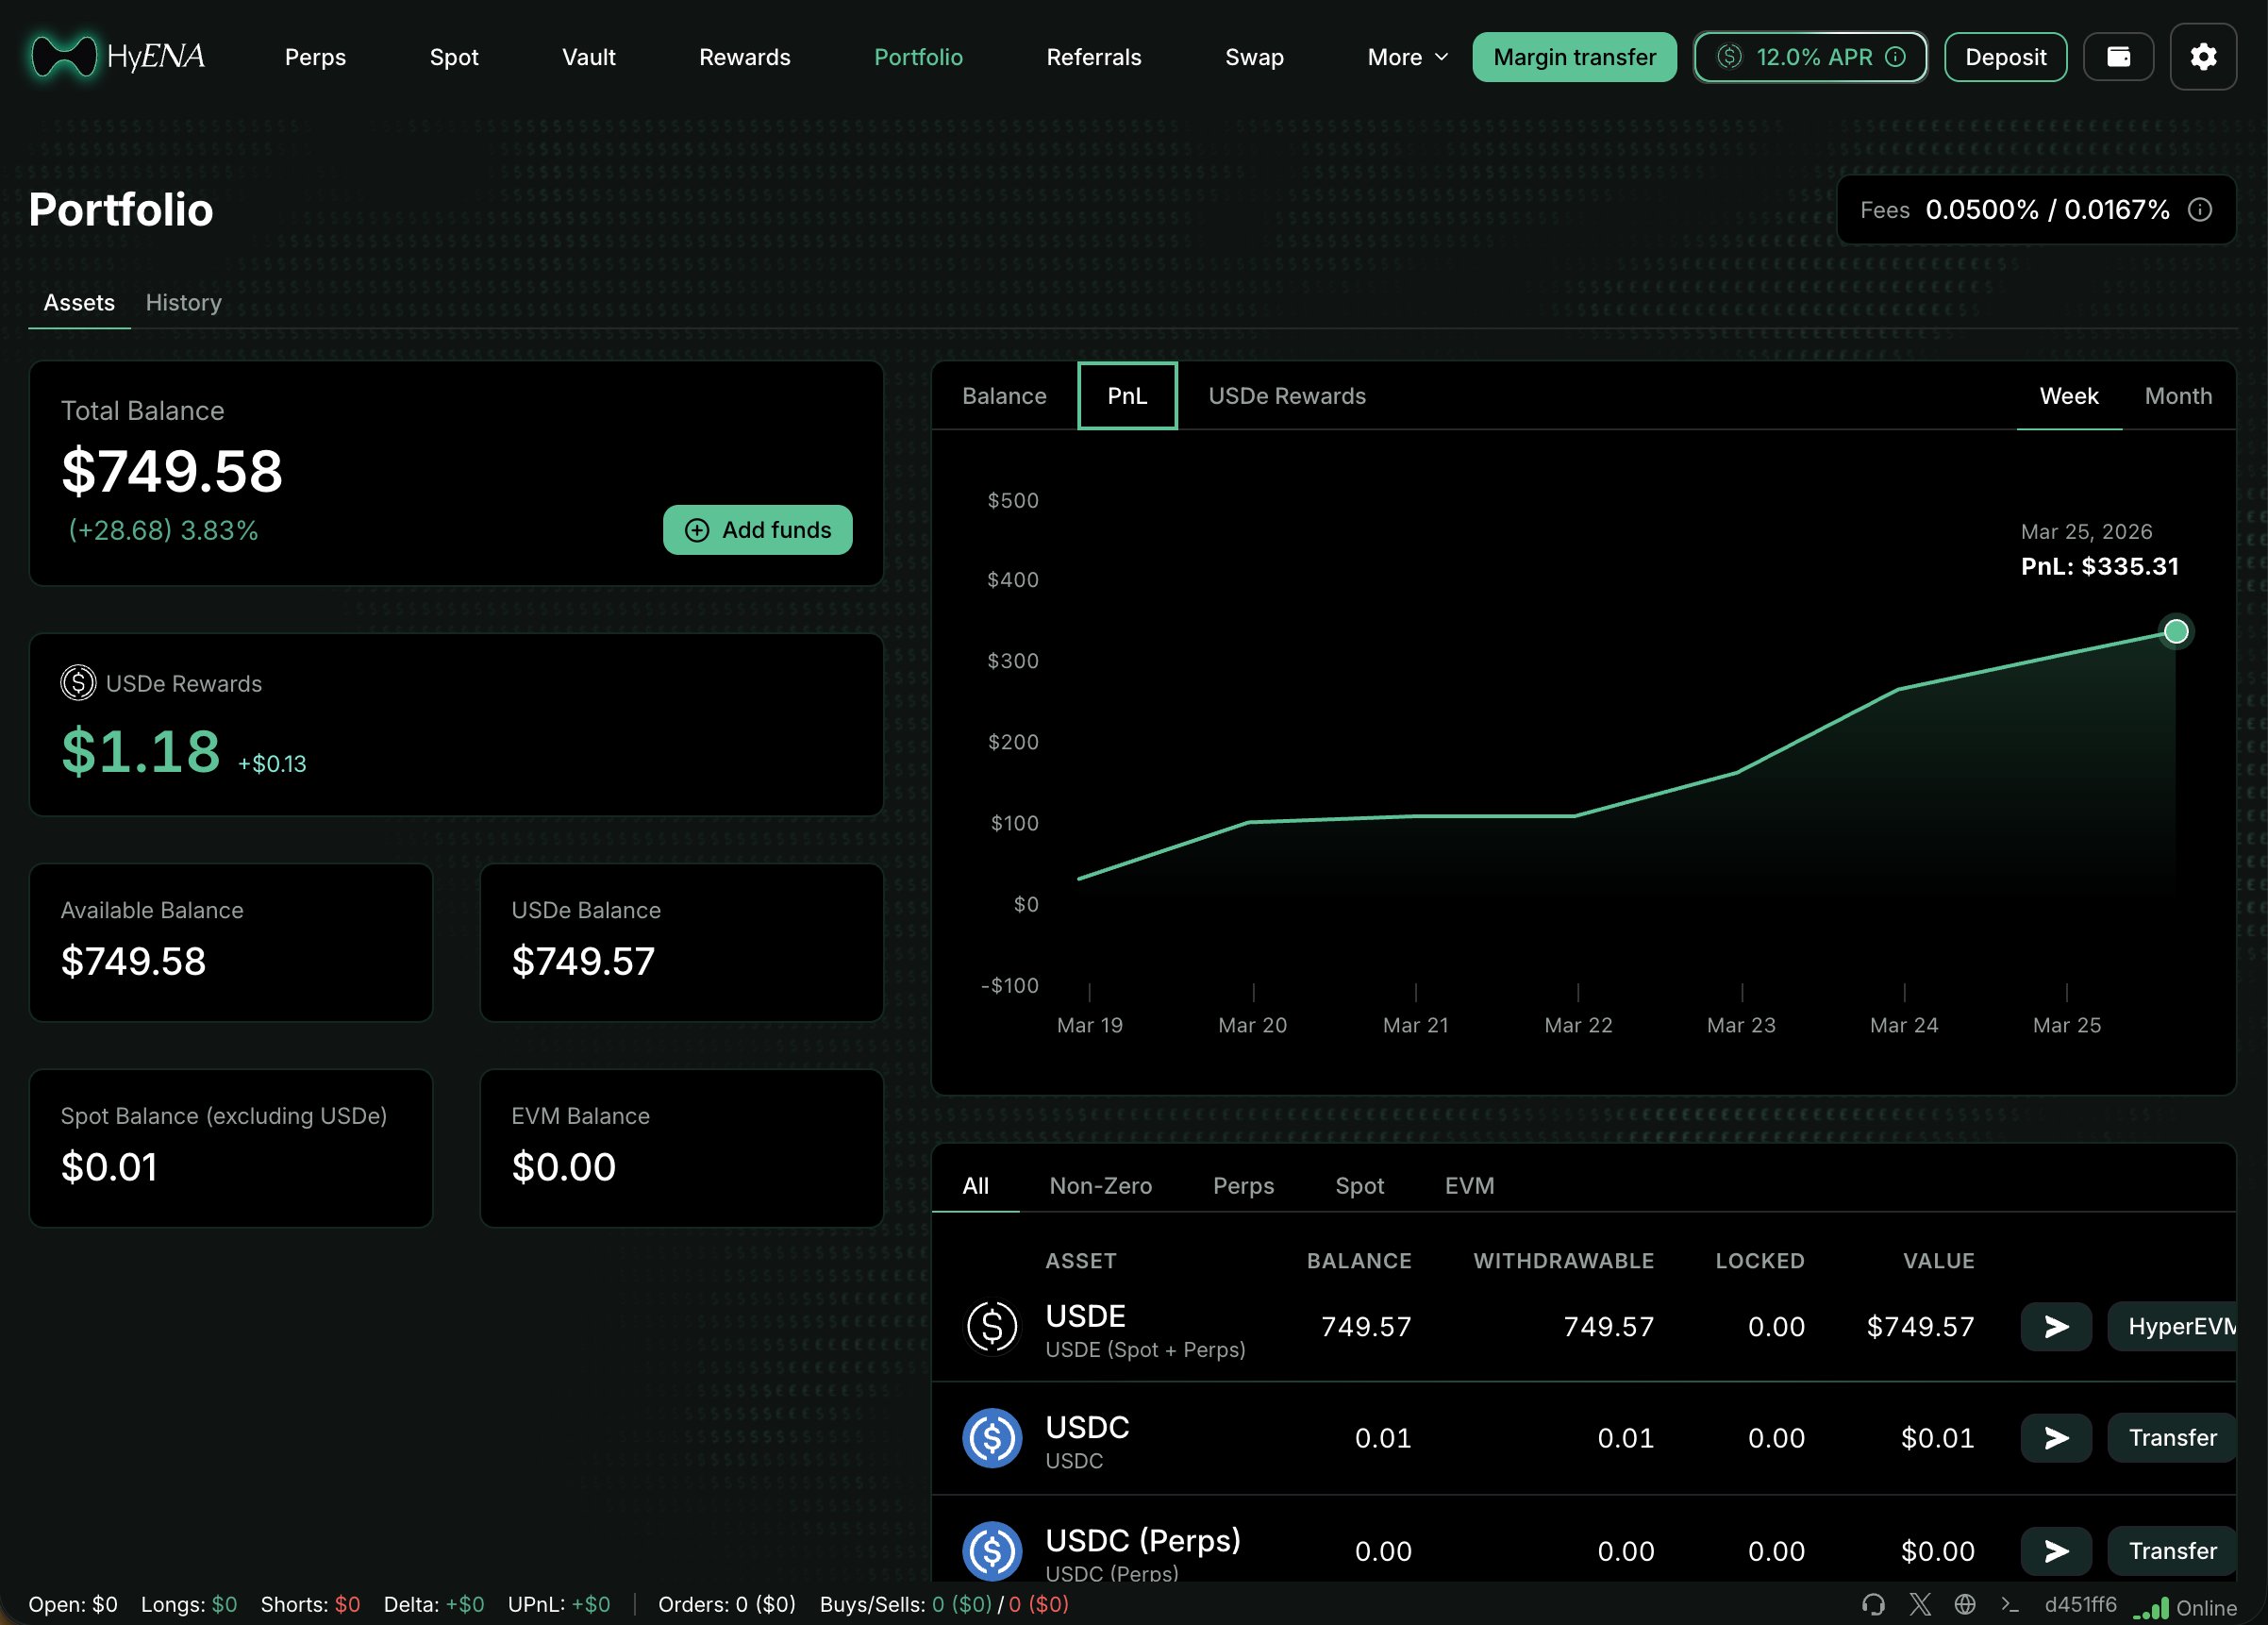Click the Add funds button
2268x1625 pixels.
coord(757,530)
